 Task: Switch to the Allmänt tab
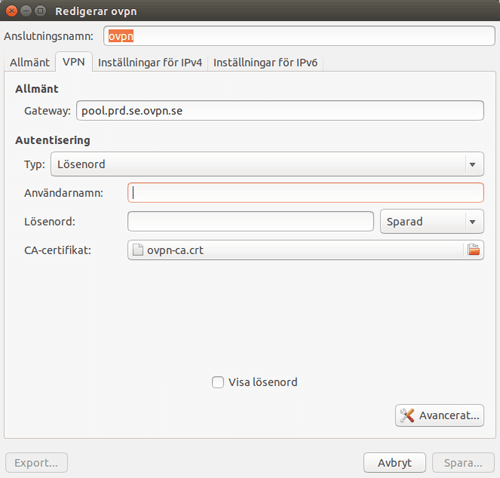click(30, 62)
